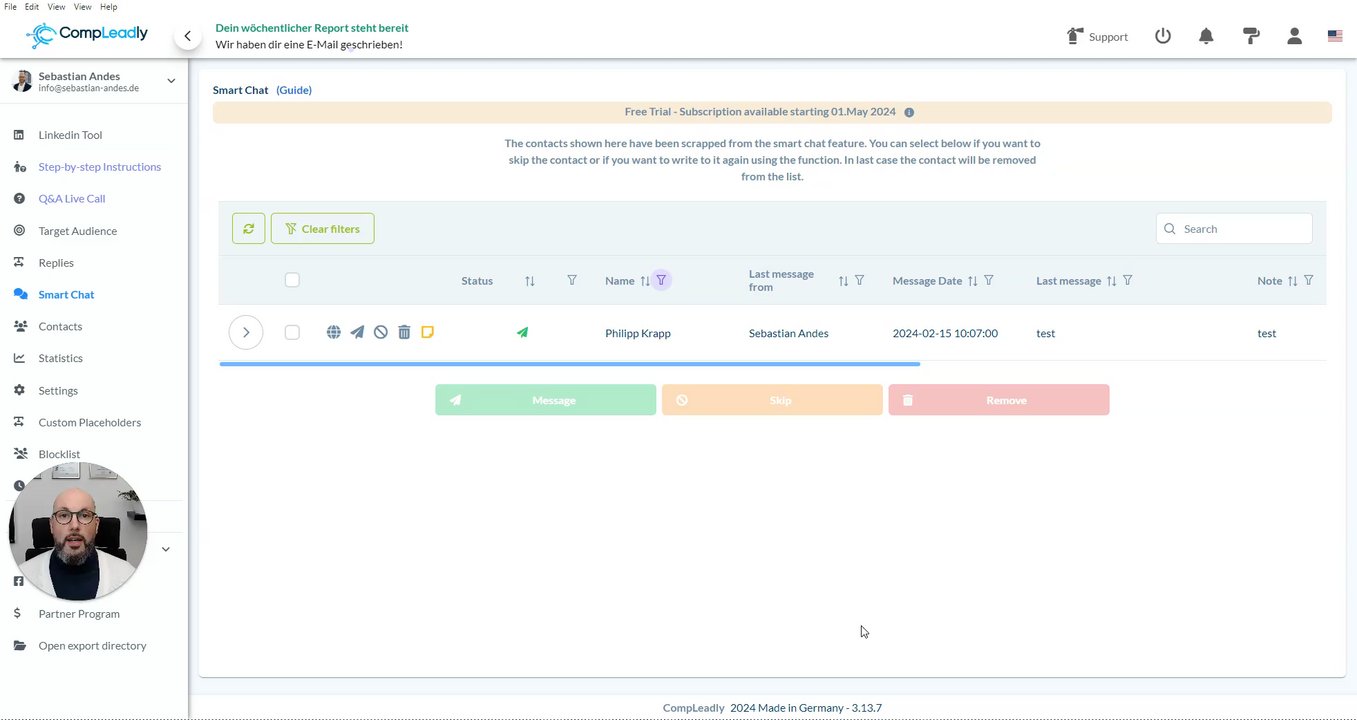The image size is (1357, 720).
Task: Open the paint roller theme icon
Action: click(x=1251, y=36)
